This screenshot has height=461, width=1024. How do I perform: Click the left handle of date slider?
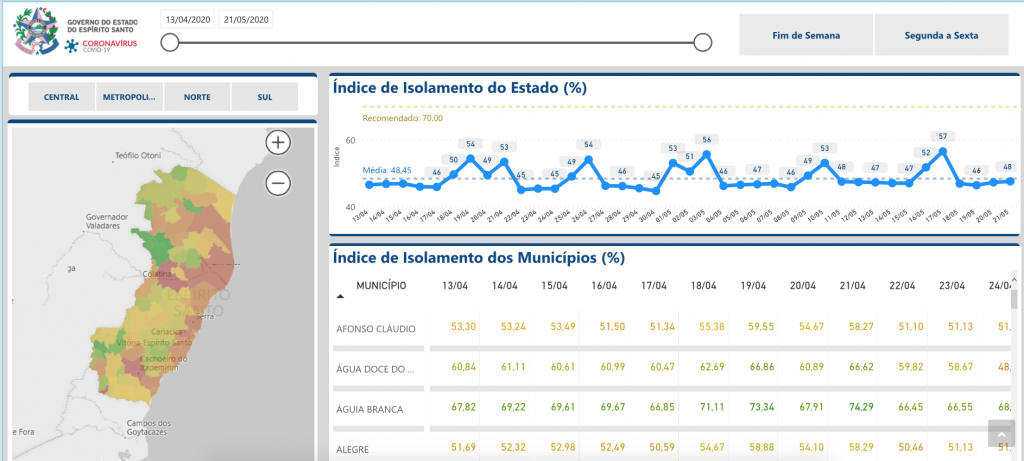(x=171, y=42)
